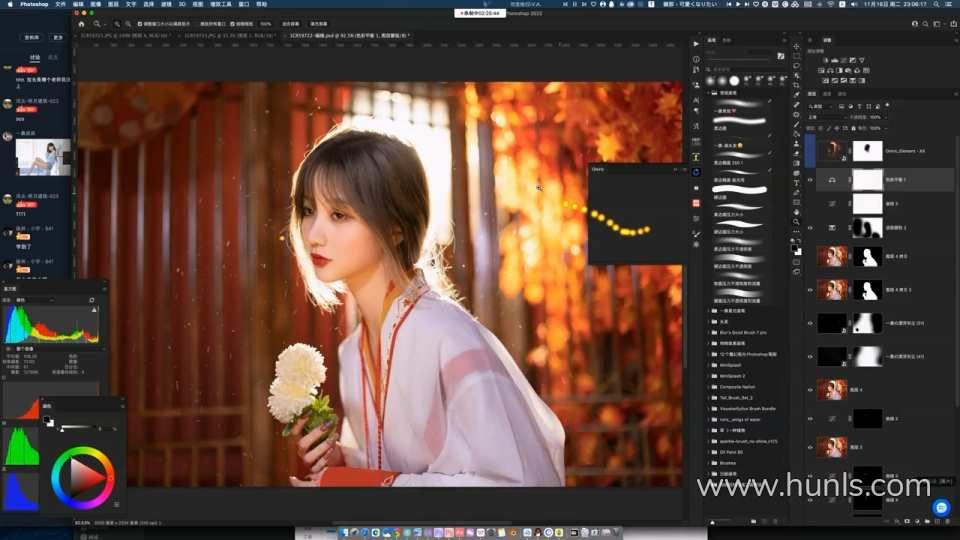The width and height of the screenshot is (960, 540).
Task: Select the Hand tool
Action: pyautogui.click(x=796, y=212)
